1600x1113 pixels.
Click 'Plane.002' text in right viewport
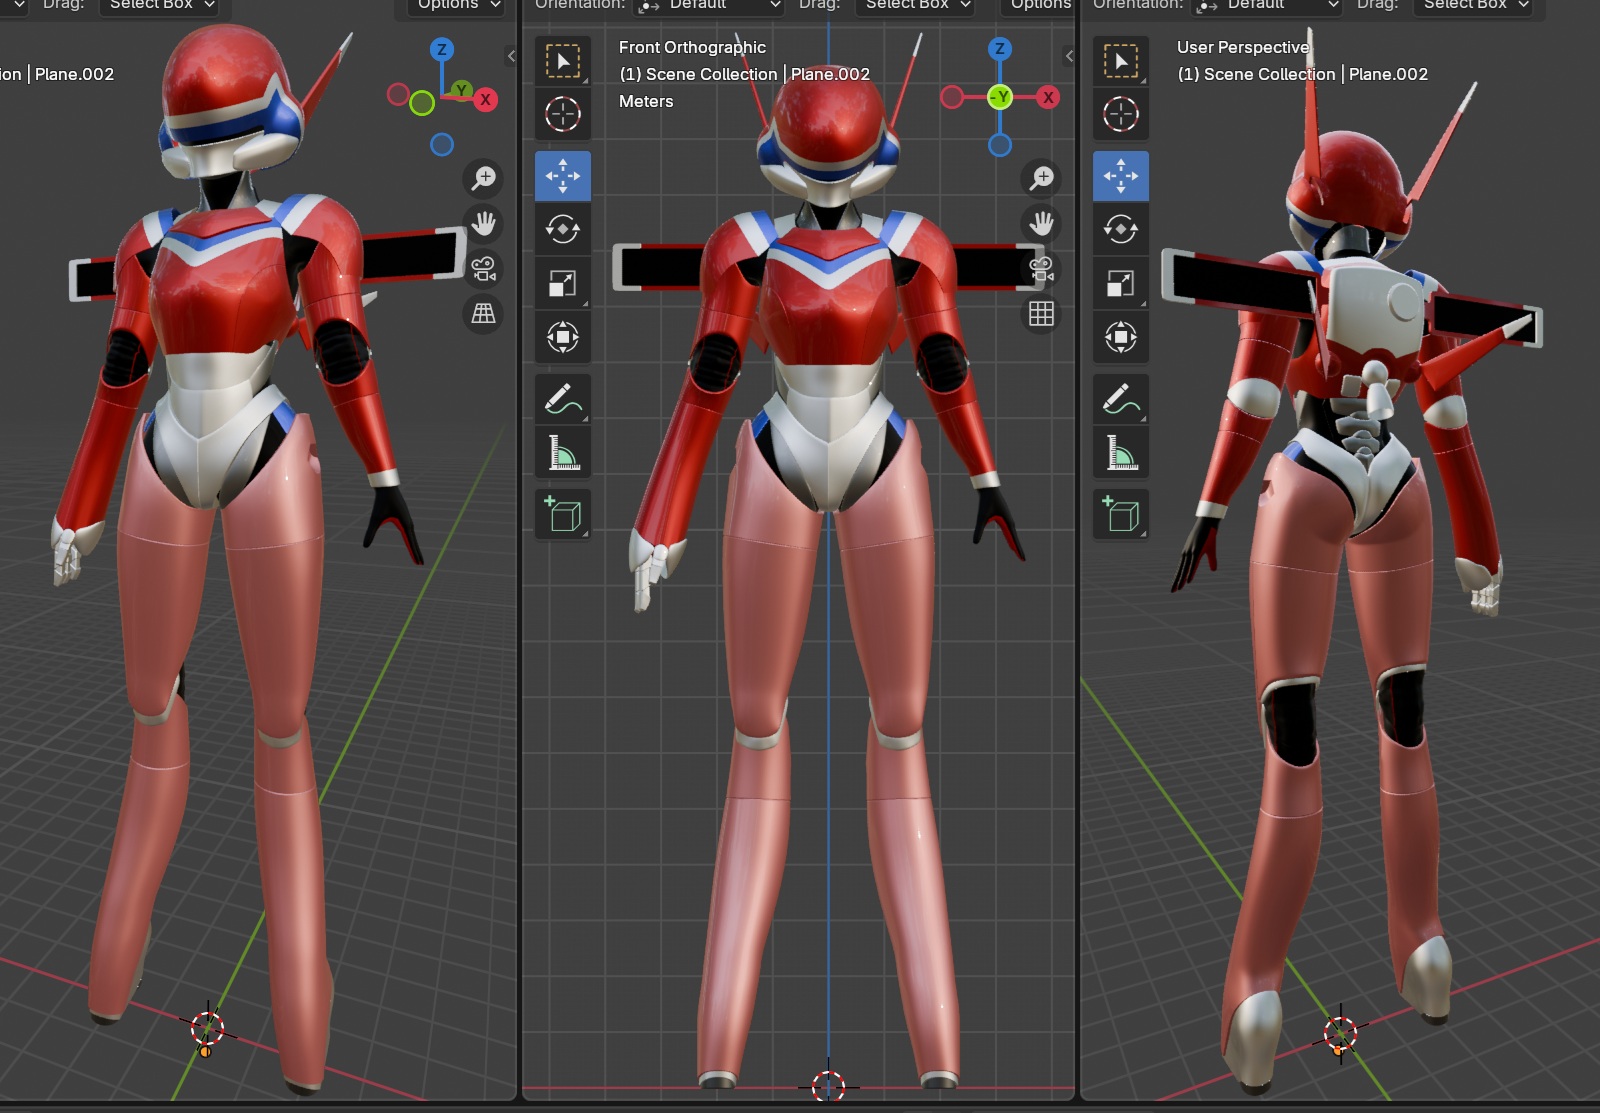point(1388,74)
